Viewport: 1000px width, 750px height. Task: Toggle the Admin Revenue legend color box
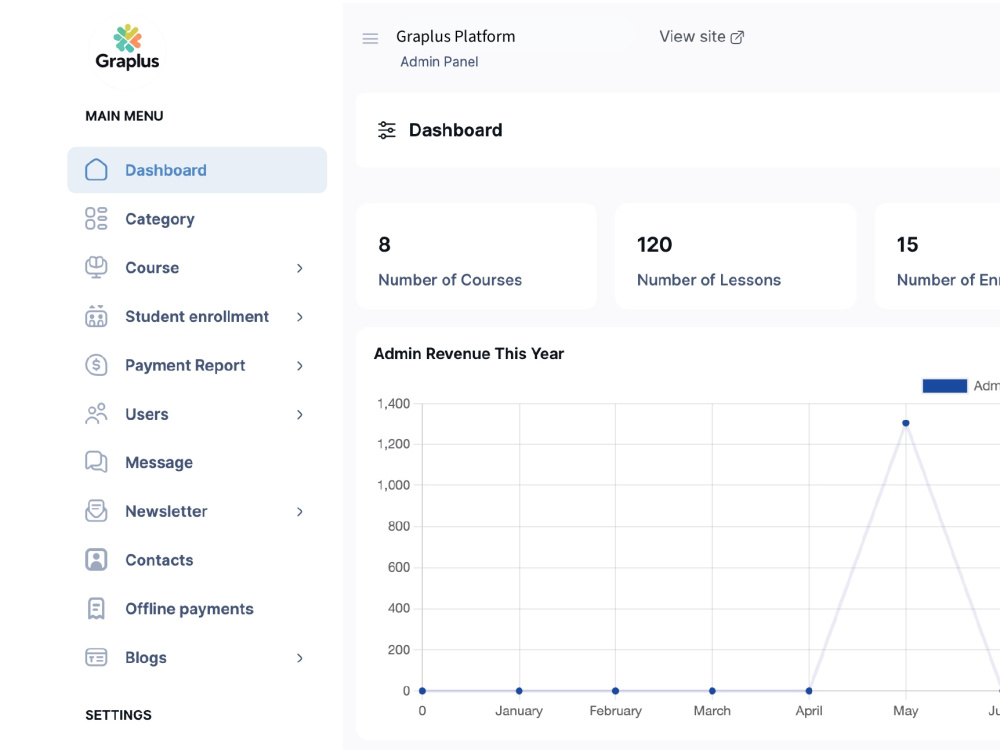(x=945, y=386)
